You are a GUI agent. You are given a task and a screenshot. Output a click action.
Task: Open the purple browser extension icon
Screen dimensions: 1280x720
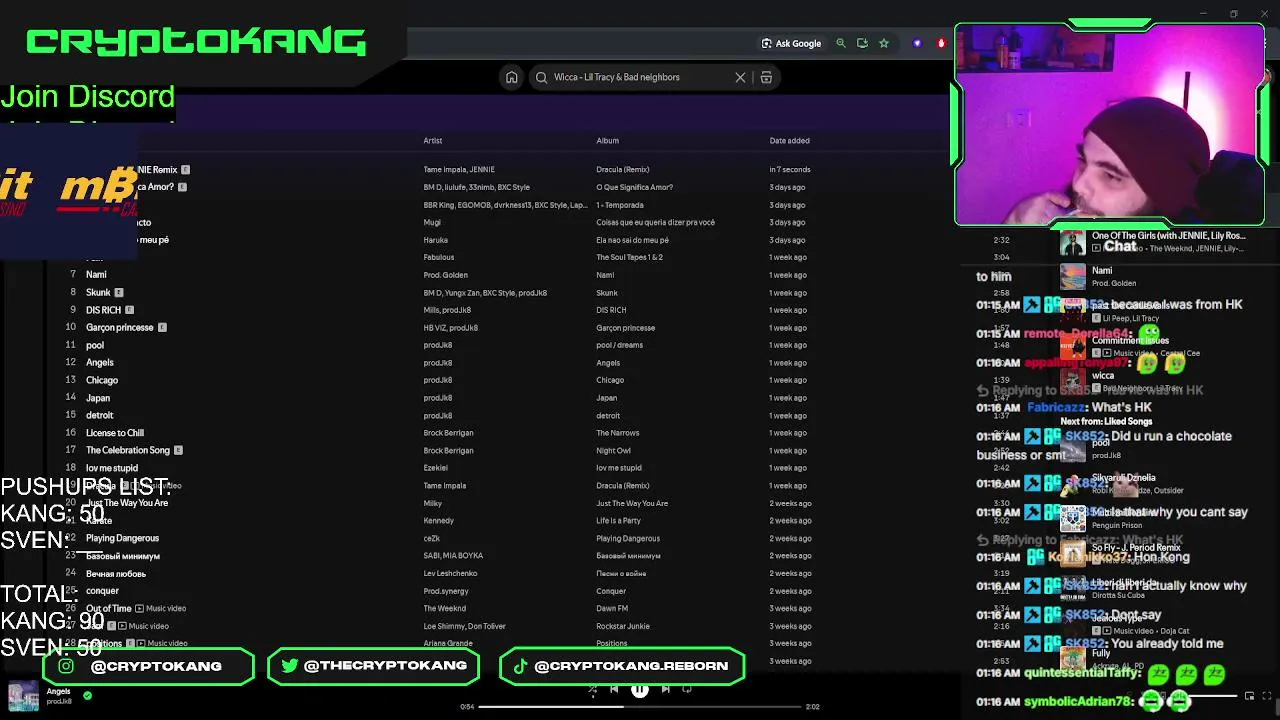tap(917, 43)
